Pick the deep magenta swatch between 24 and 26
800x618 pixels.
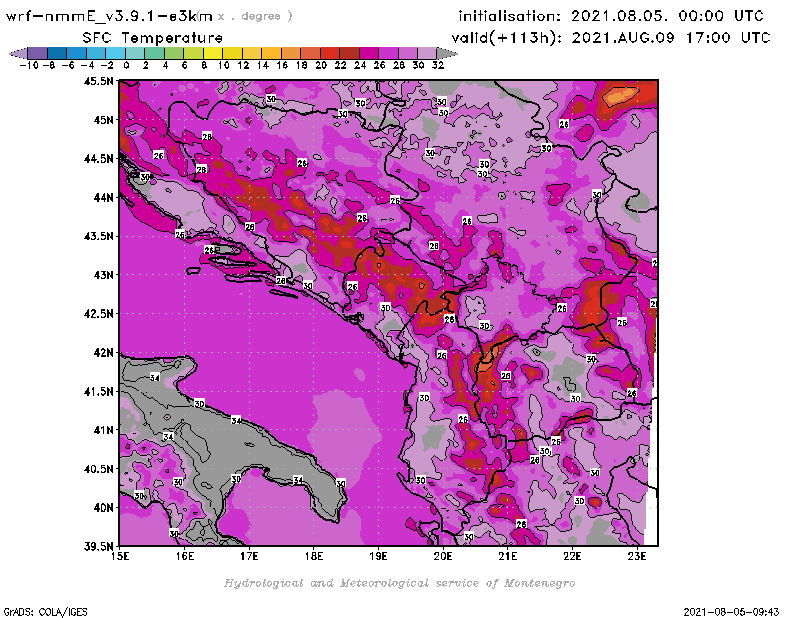click(x=368, y=53)
